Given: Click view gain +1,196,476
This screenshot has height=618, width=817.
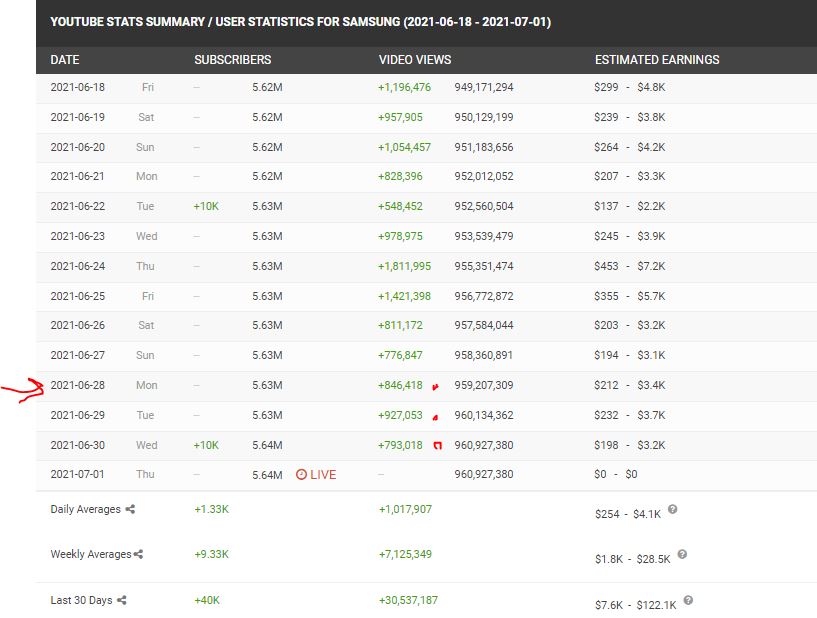Looking at the screenshot, I should click(404, 87).
